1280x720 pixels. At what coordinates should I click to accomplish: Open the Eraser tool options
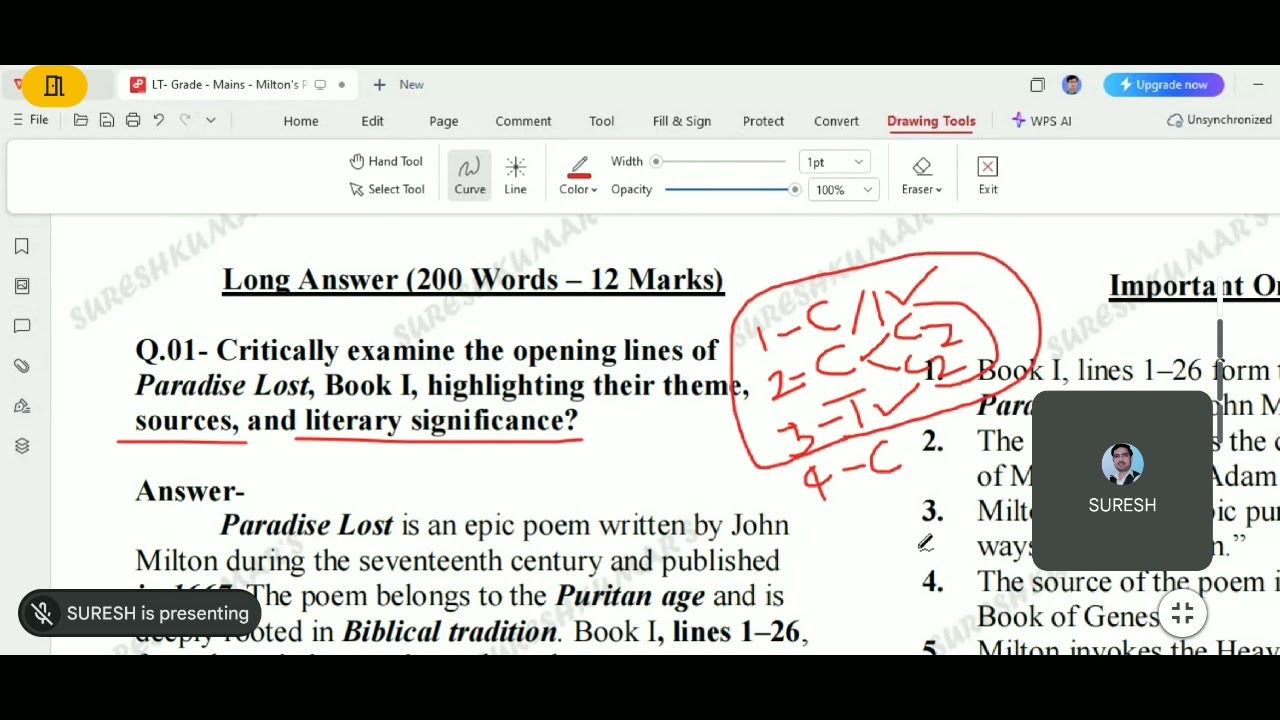[922, 175]
